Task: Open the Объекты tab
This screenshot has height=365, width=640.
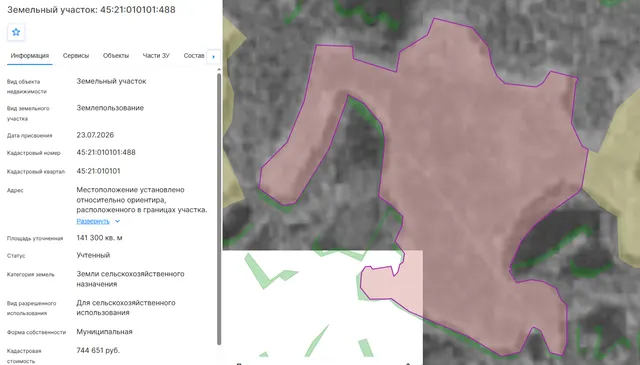Action: (x=116, y=56)
